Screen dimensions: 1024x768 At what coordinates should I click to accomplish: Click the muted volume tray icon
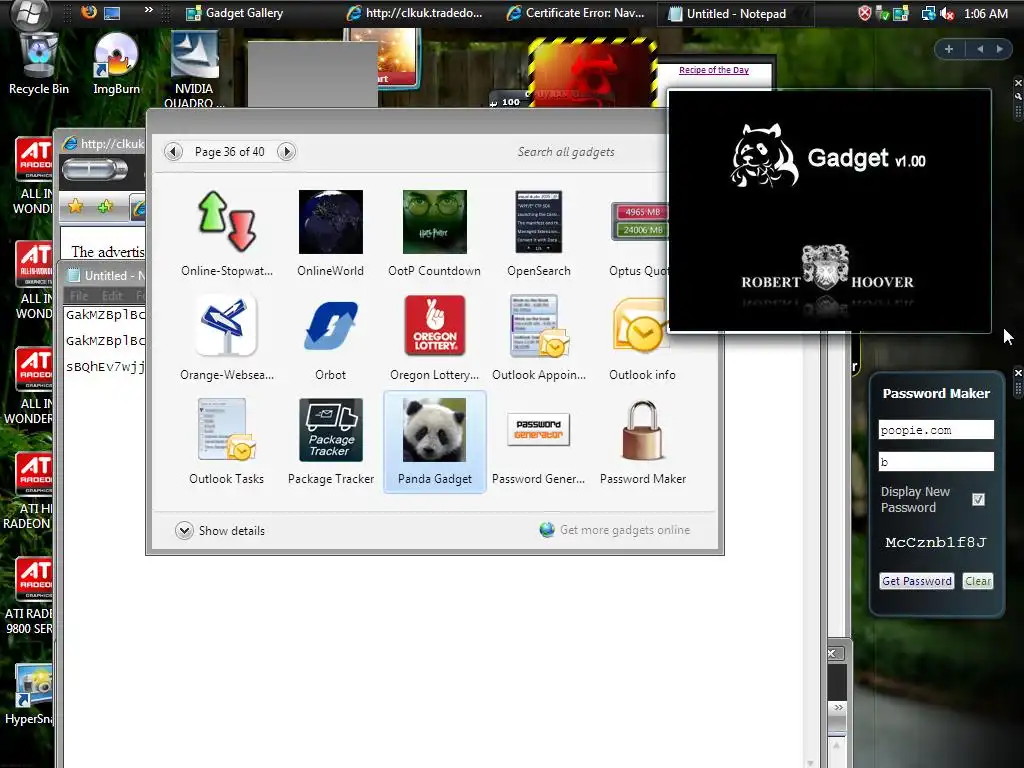coord(947,13)
